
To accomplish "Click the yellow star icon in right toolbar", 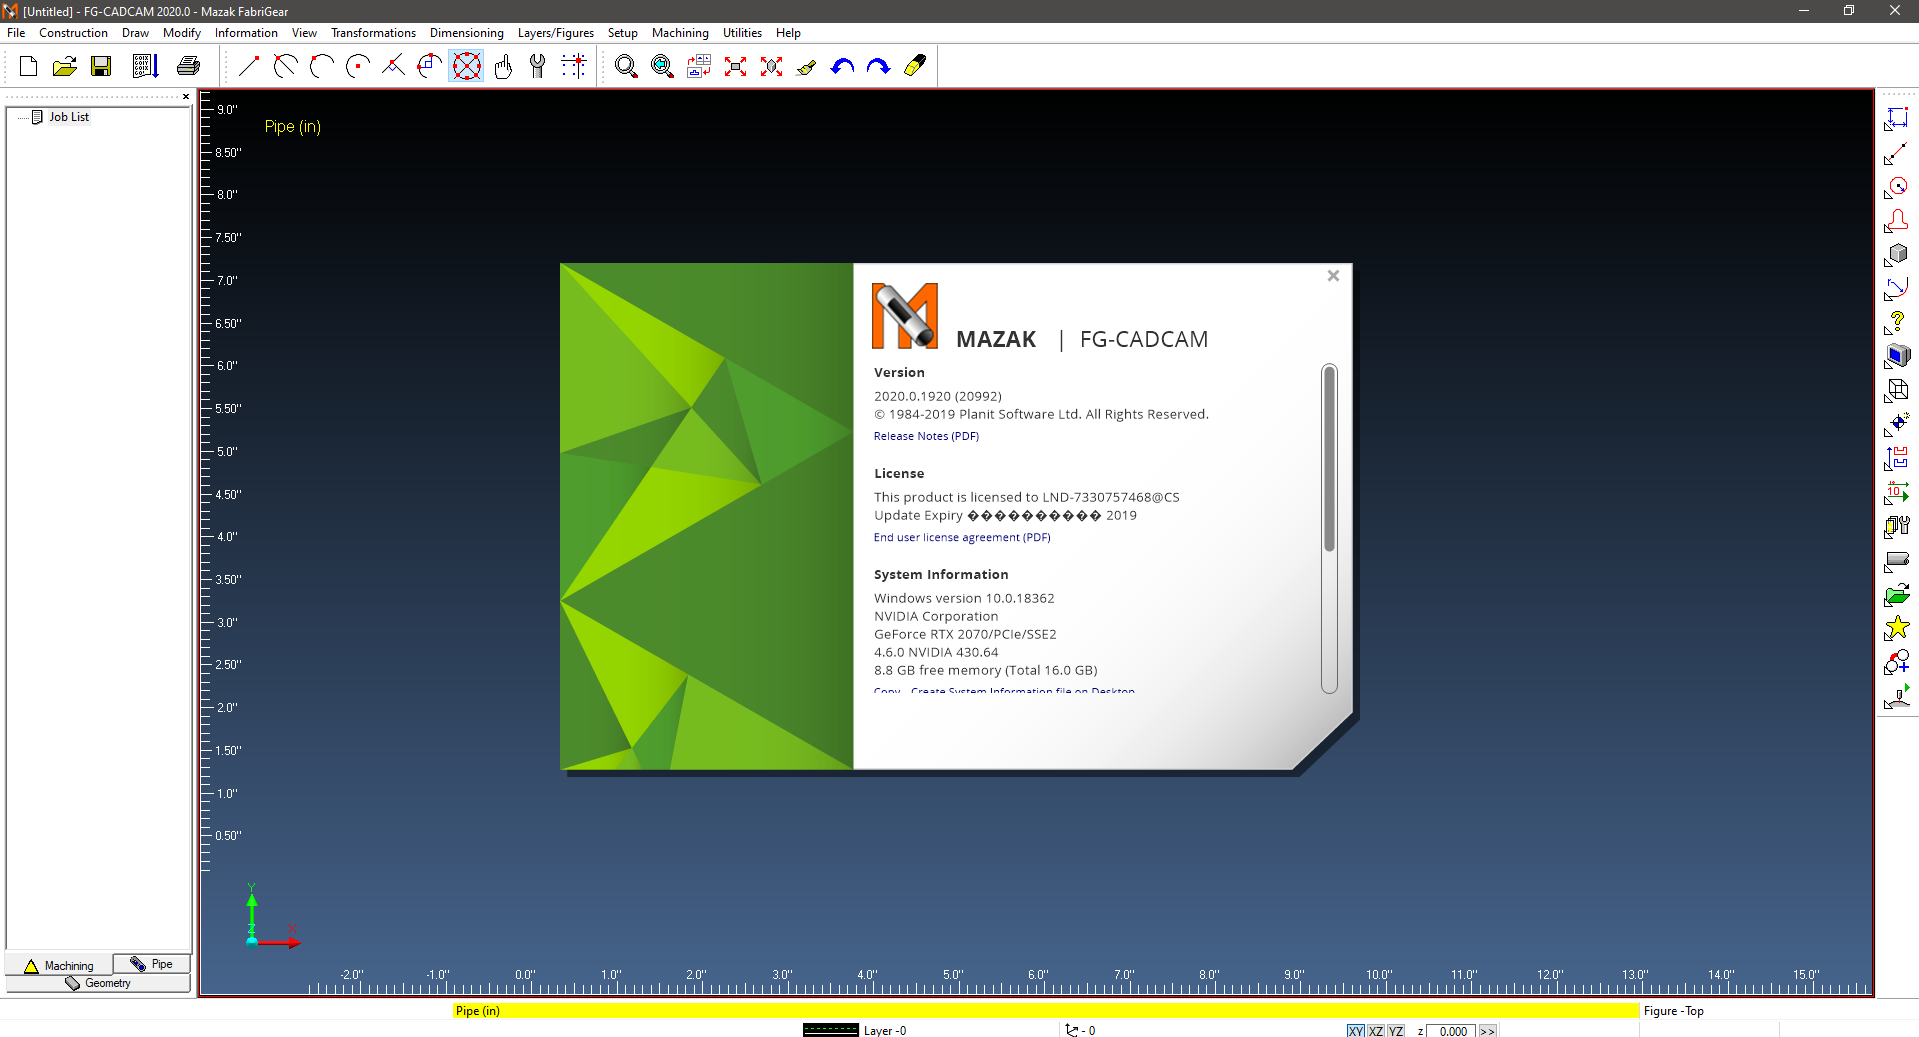I will click(x=1896, y=629).
